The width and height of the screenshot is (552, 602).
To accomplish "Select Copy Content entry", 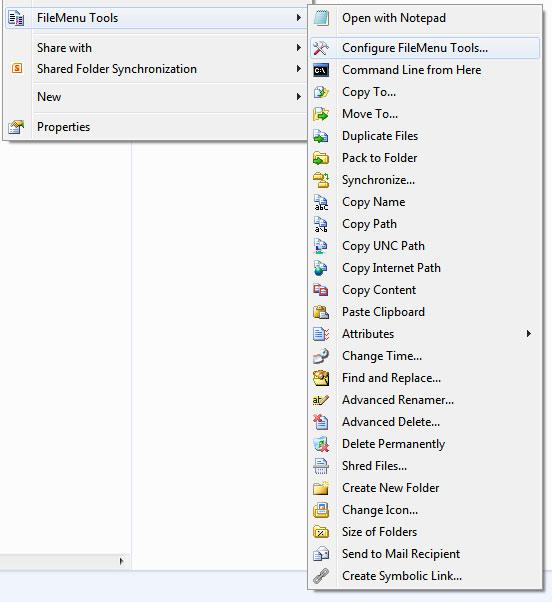I will [x=425, y=290].
